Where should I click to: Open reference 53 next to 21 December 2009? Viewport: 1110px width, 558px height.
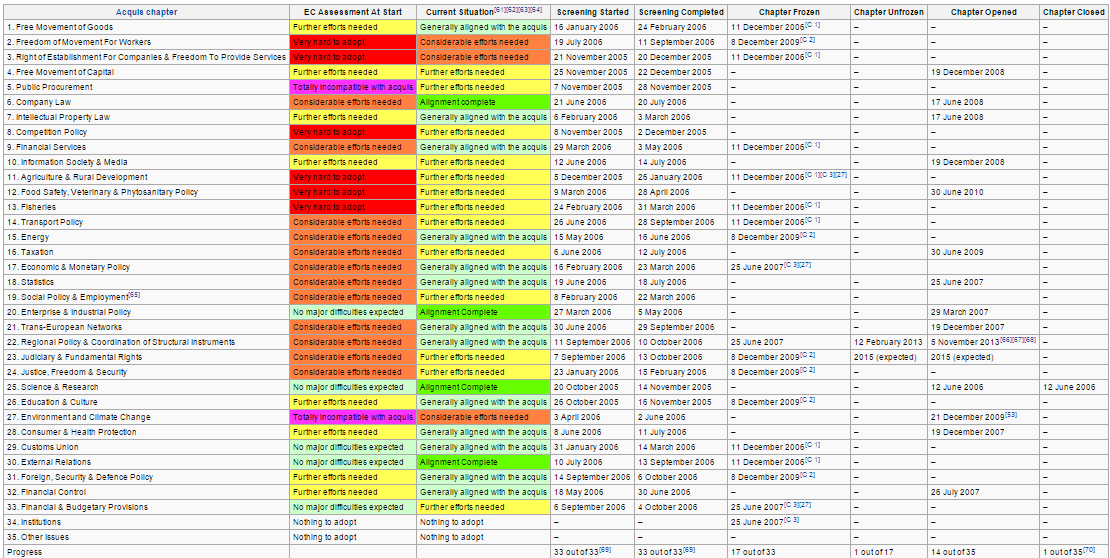(x=1011, y=415)
